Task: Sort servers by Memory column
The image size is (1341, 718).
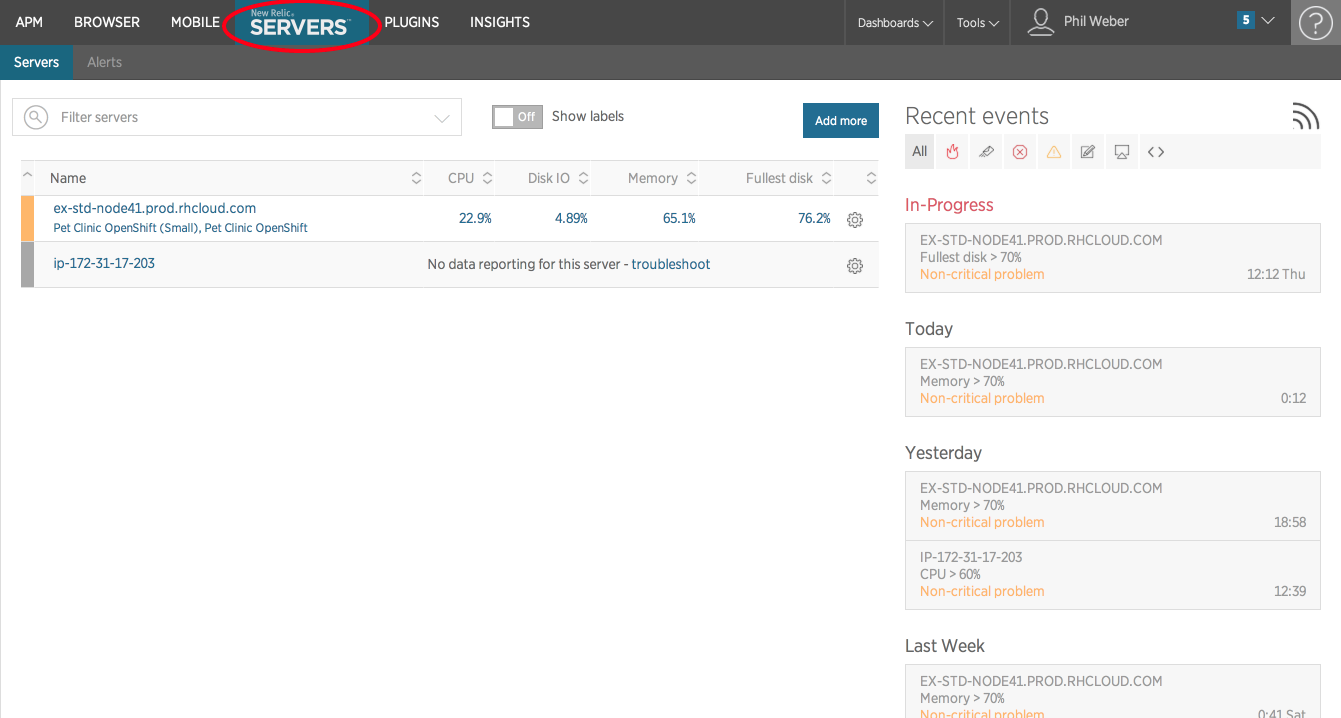Action: coord(662,178)
